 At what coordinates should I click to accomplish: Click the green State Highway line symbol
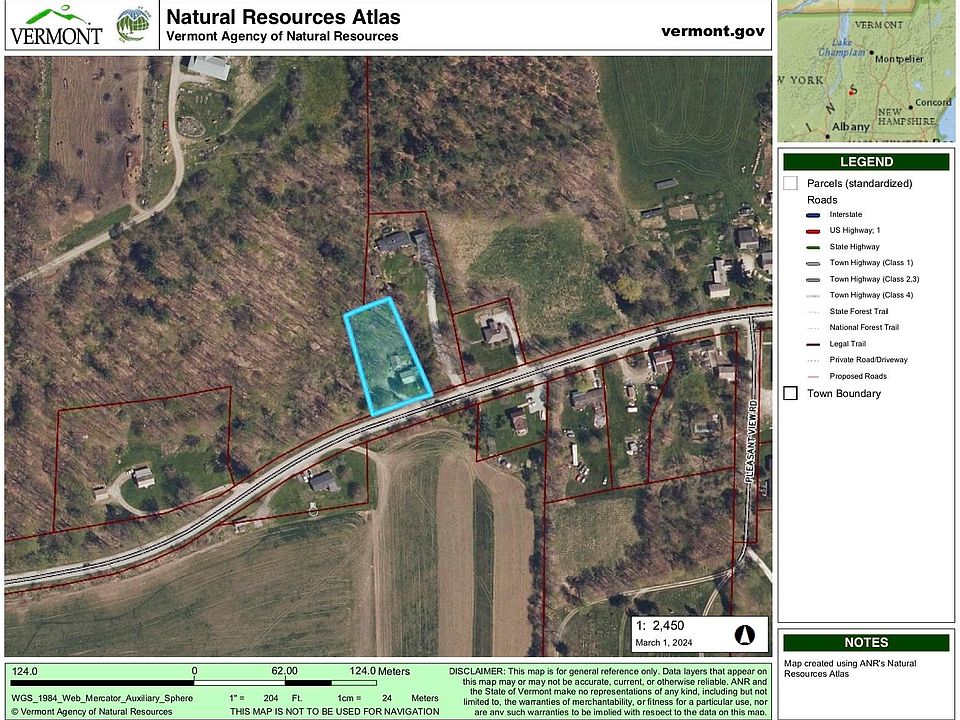point(813,247)
